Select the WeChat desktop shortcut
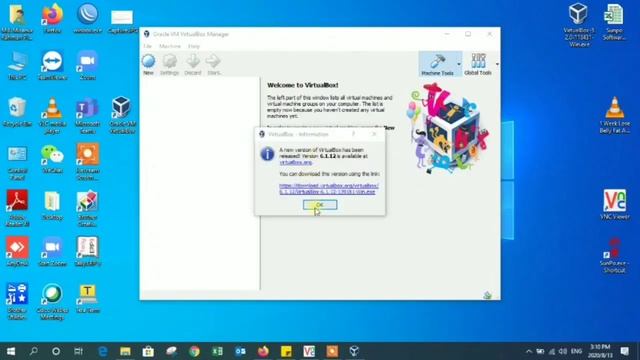This screenshot has height=360, width=640. coord(52,159)
